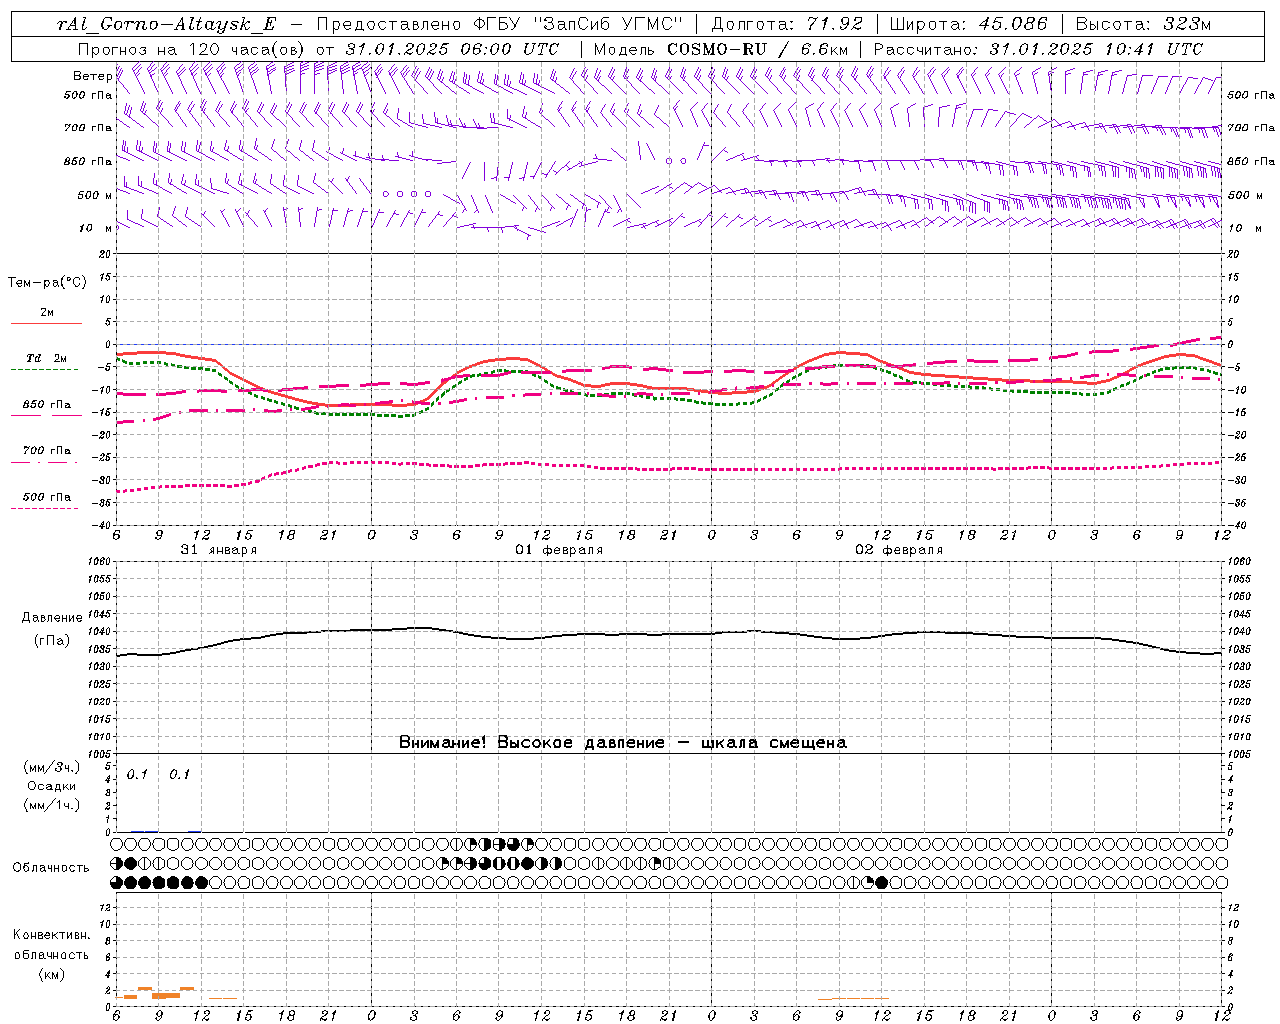The width and height of the screenshot is (1280, 1024).
Task: Click the Ветер panel label
Action: 92,76
